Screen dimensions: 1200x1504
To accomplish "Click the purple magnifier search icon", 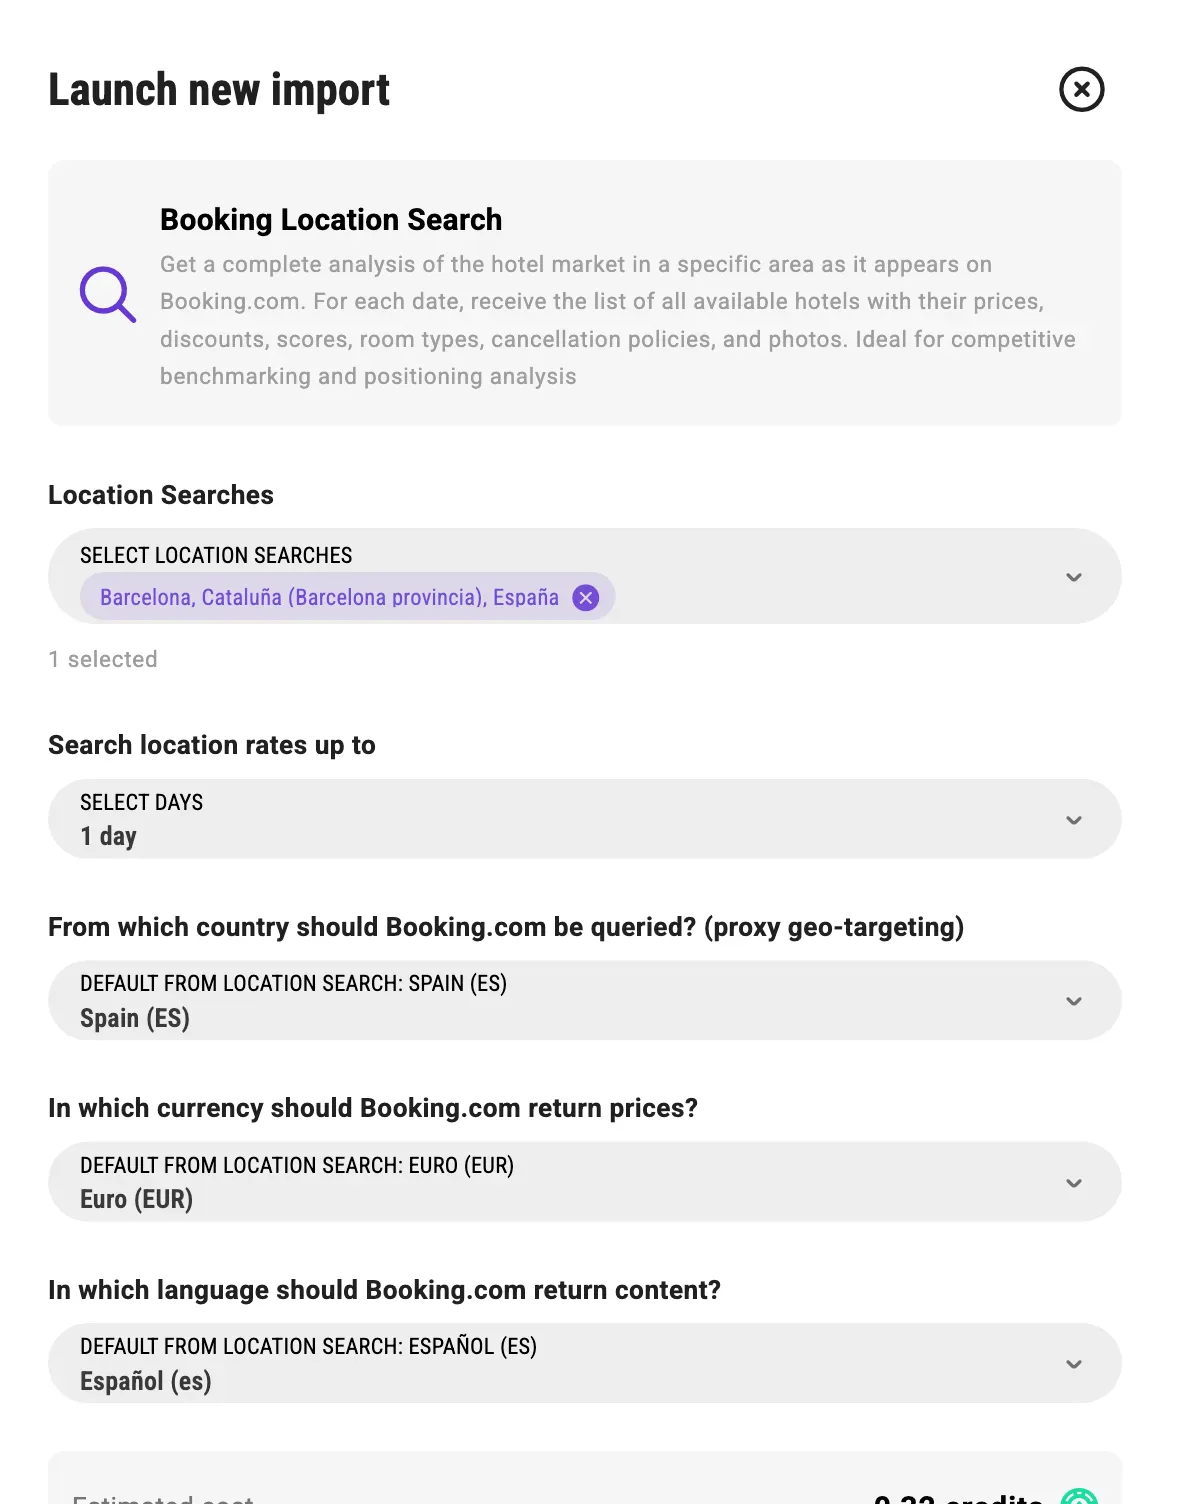I will click(108, 295).
